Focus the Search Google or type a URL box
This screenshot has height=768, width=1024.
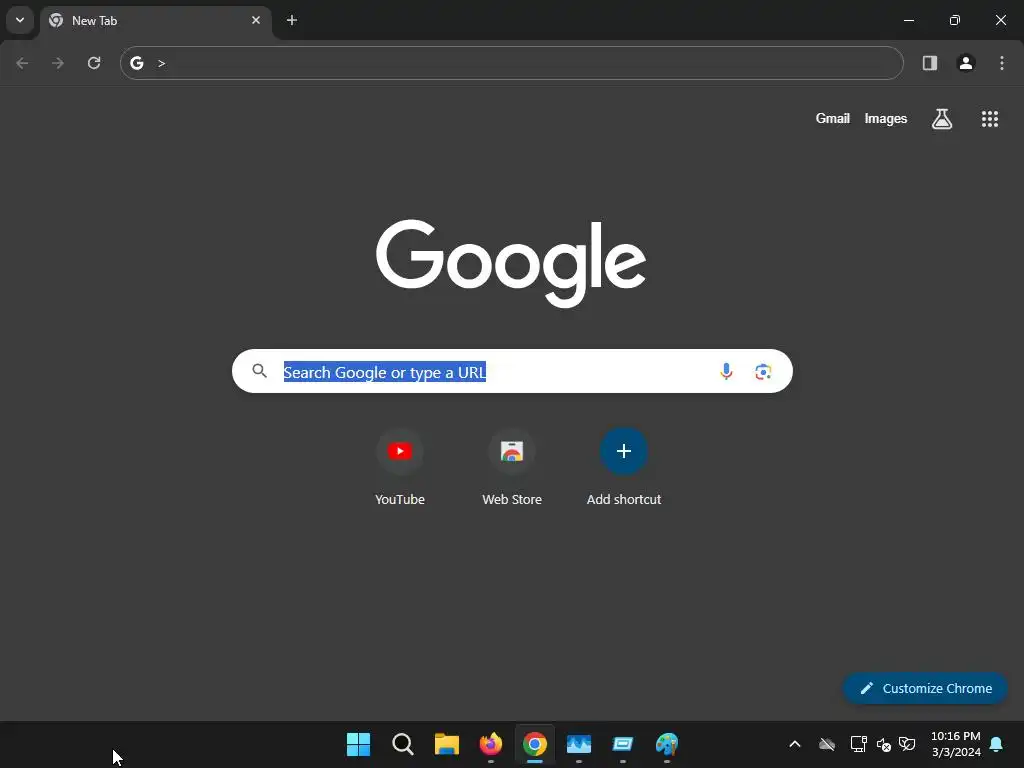pyautogui.click(x=512, y=371)
